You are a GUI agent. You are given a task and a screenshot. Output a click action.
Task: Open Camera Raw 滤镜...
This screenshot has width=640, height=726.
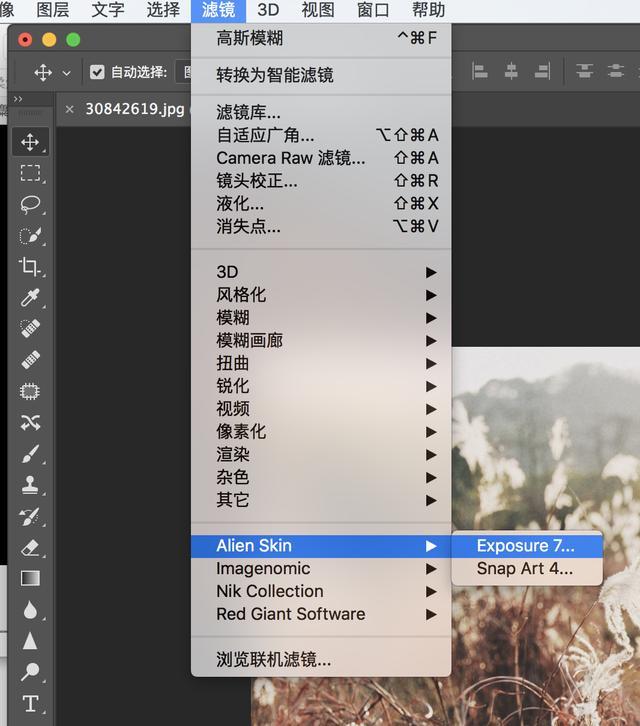point(321,158)
